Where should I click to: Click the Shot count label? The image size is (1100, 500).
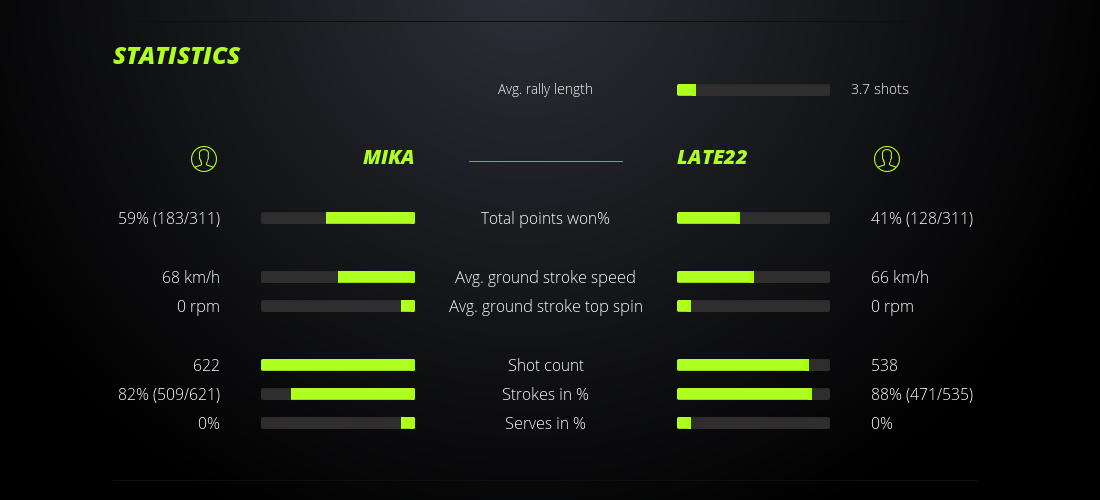tap(545, 365)
